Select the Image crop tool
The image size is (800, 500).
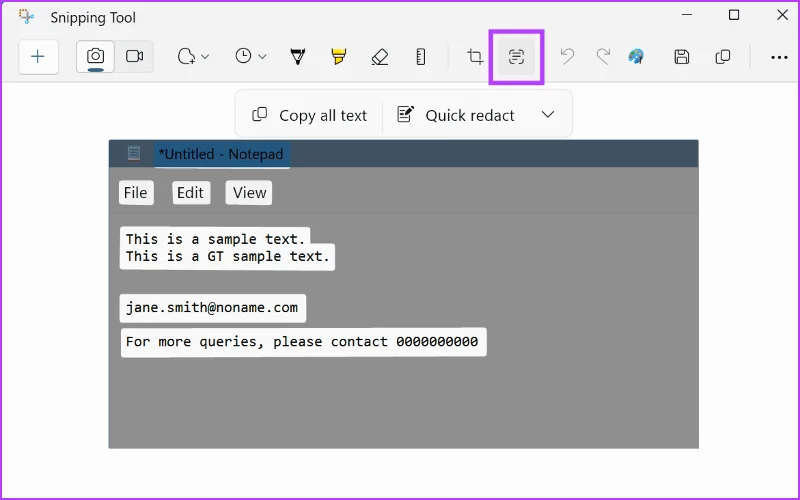tap(475, 57)
